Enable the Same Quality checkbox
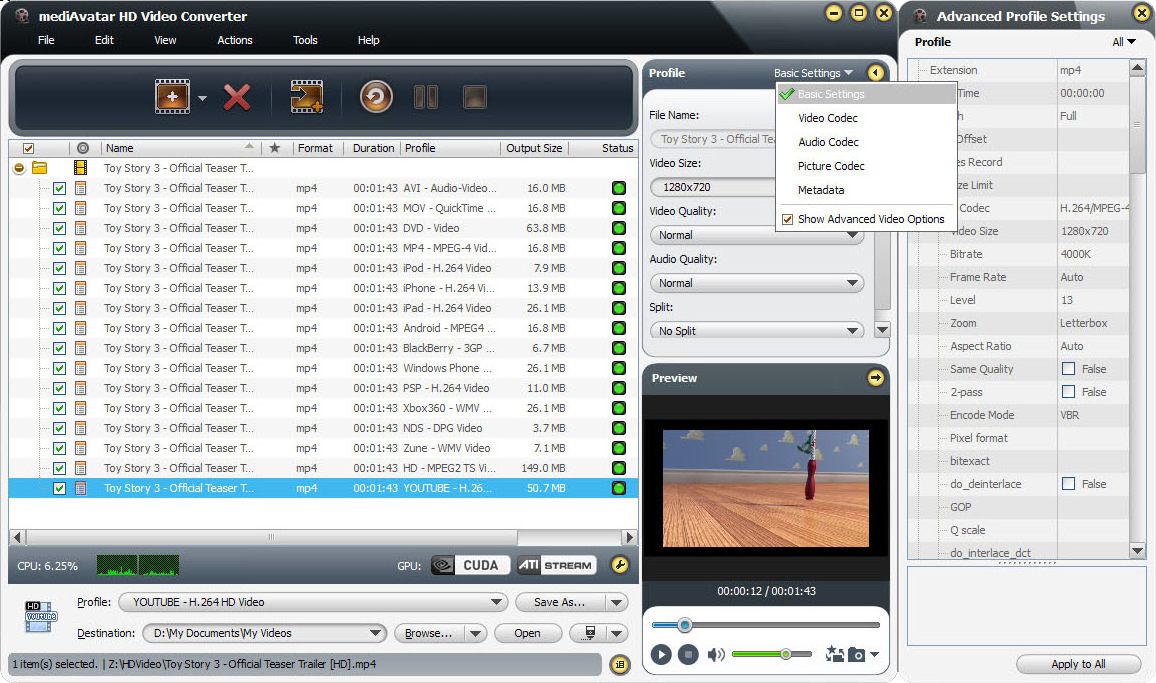 (1068, 368)
